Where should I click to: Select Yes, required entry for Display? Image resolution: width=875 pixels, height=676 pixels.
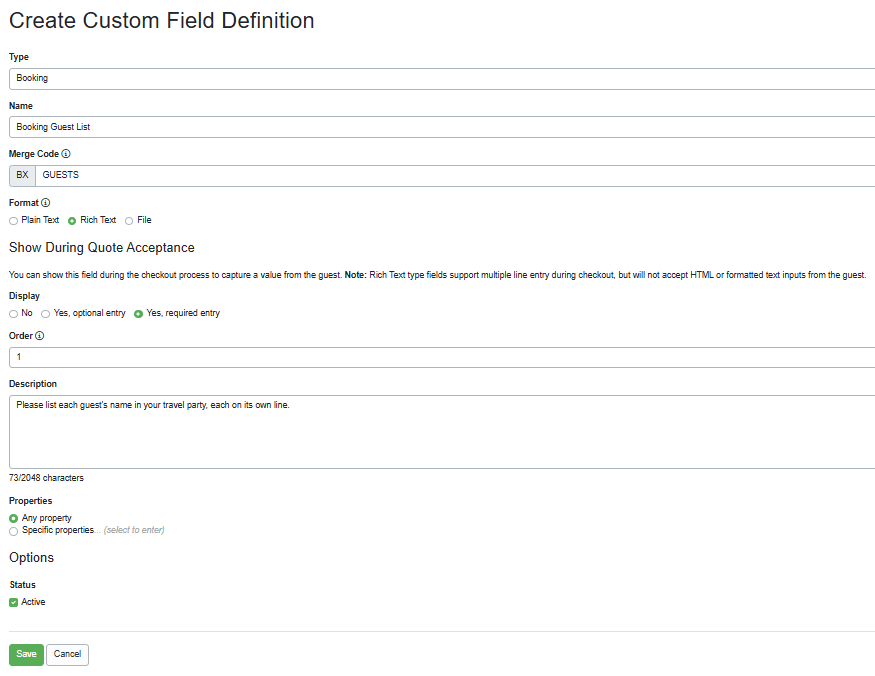point(138,313)
